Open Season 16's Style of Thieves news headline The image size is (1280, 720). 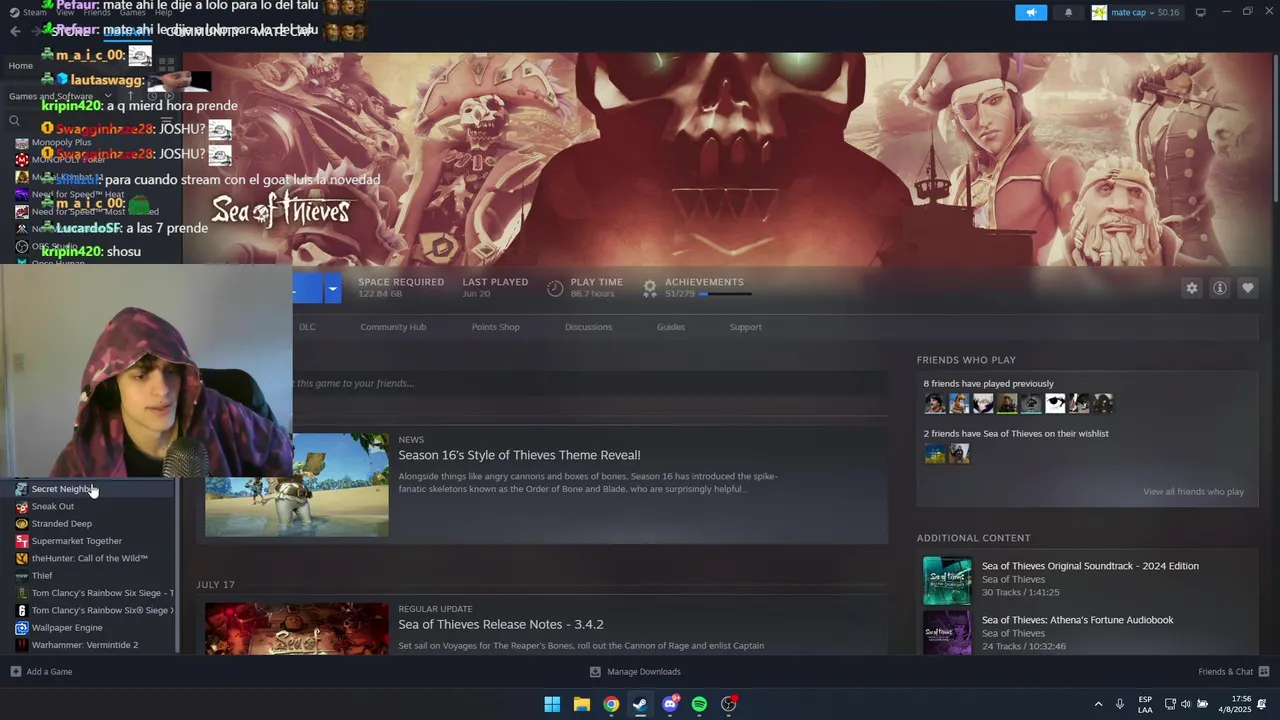point(519,455)
